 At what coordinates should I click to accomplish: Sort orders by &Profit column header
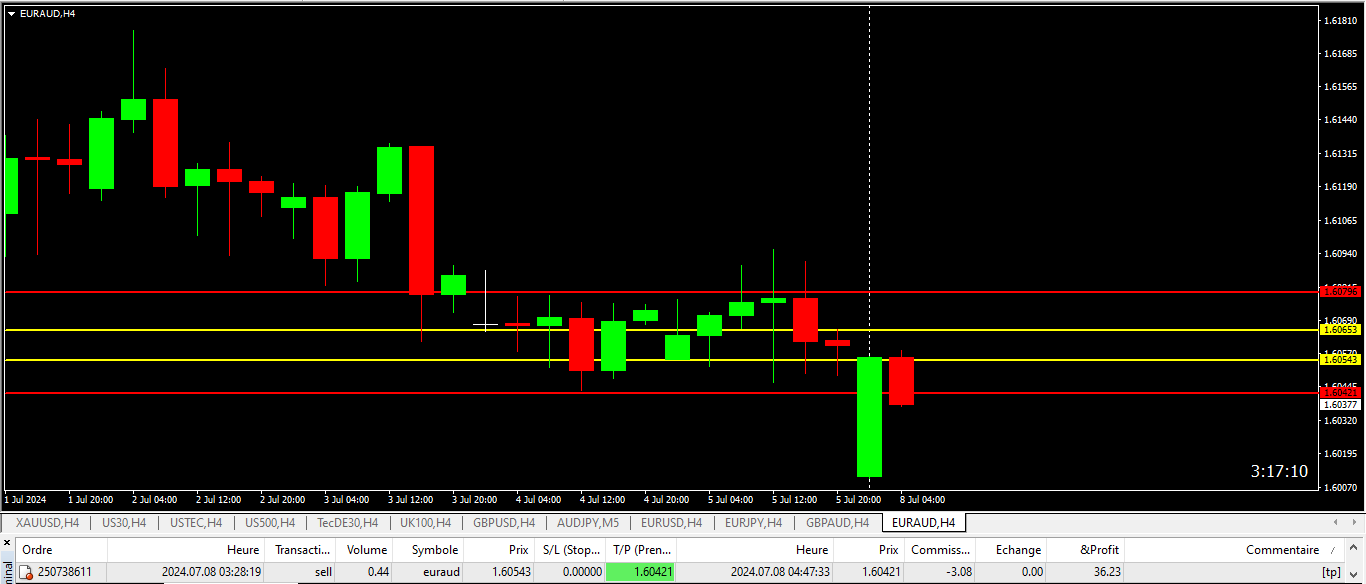coord(1099,549)
